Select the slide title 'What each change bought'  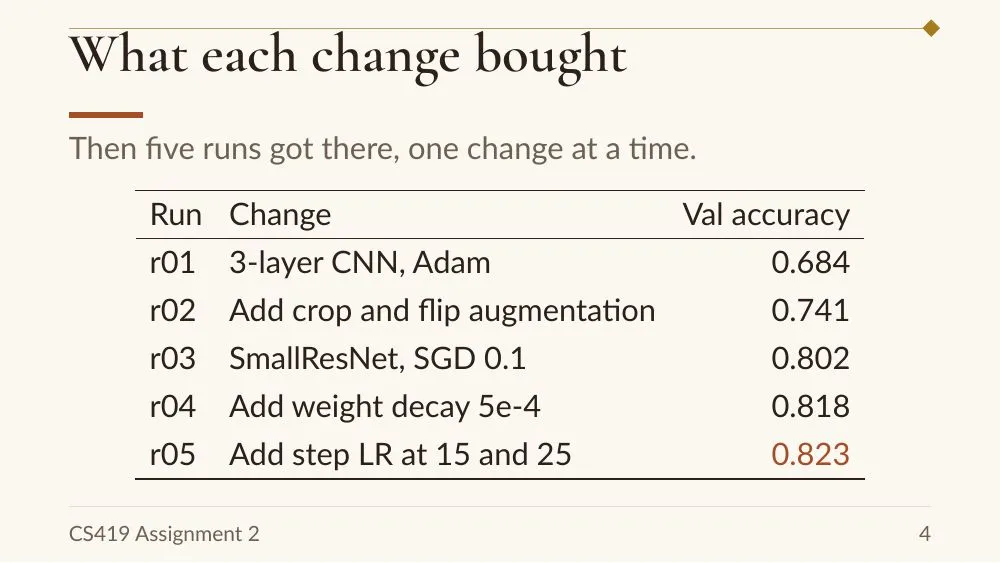click(348, 56)
